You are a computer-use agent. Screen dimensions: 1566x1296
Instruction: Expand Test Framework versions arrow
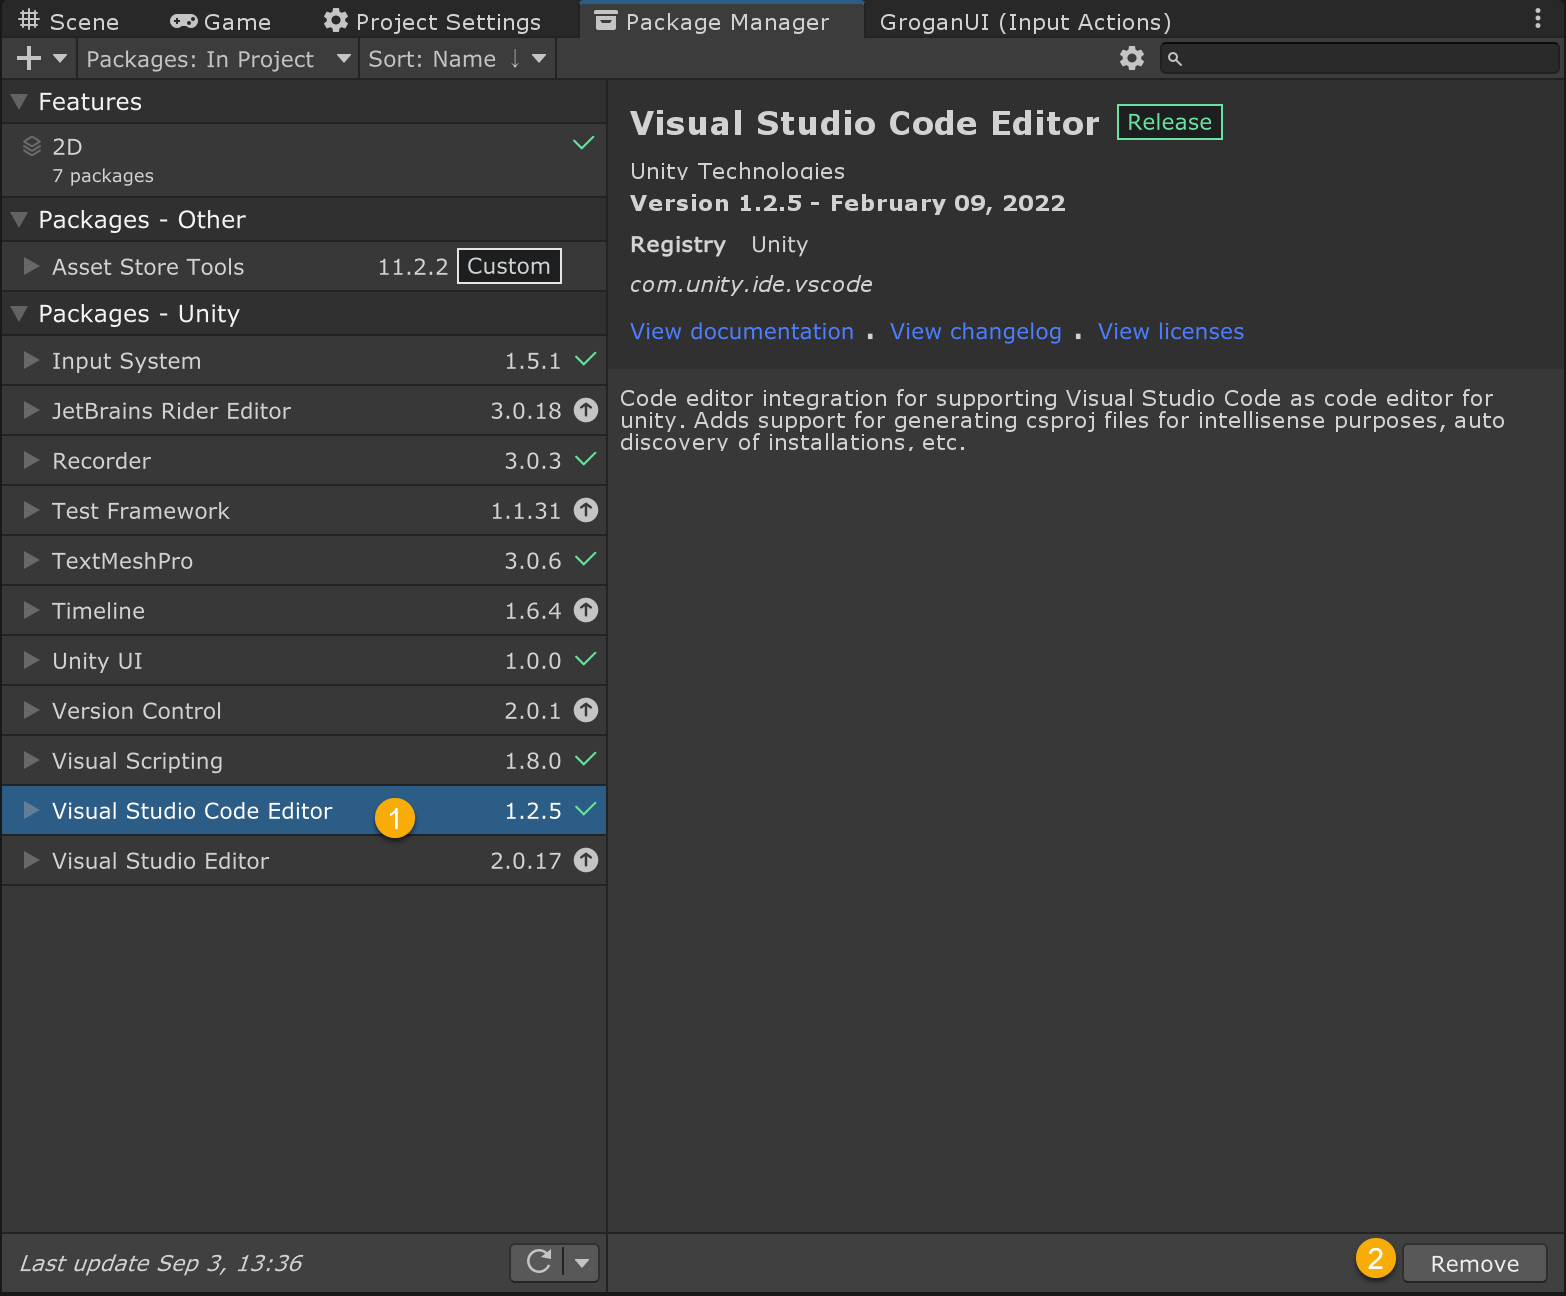point(31,510)
